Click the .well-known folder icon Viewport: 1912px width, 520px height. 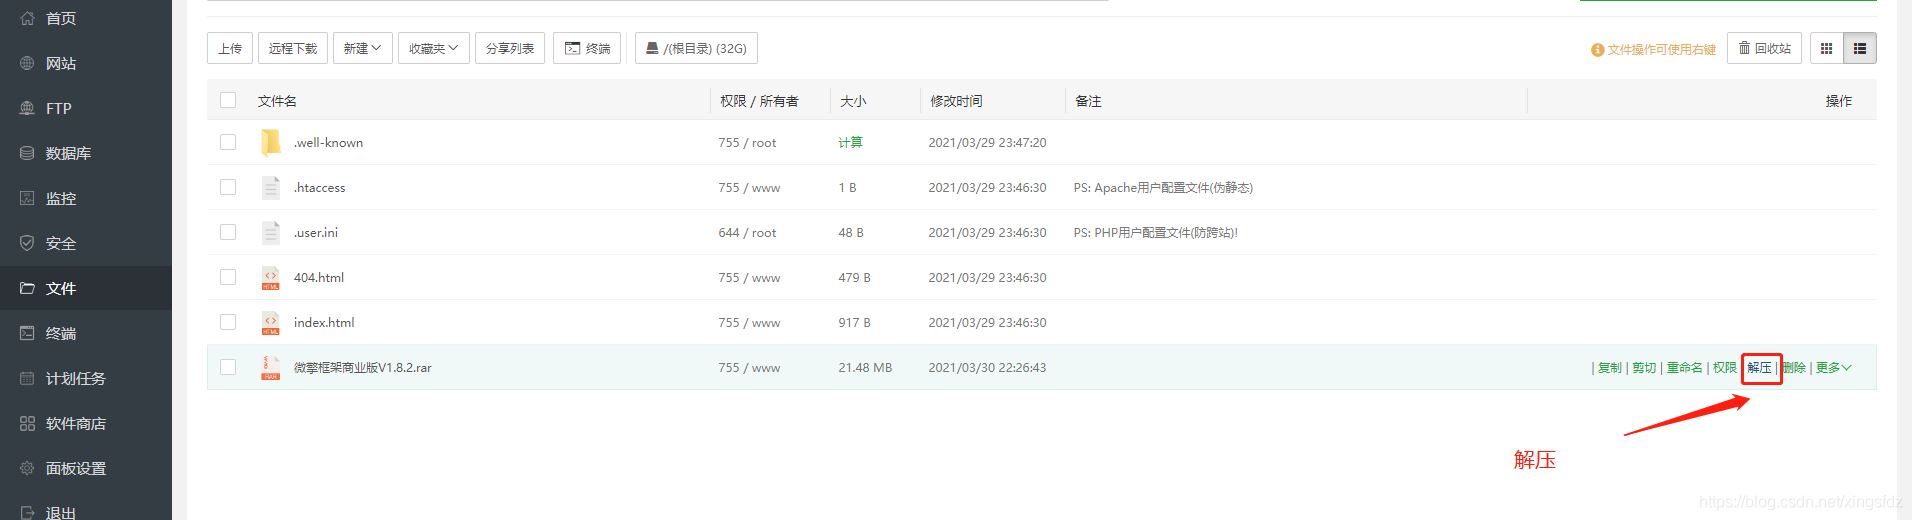[270, 142]
